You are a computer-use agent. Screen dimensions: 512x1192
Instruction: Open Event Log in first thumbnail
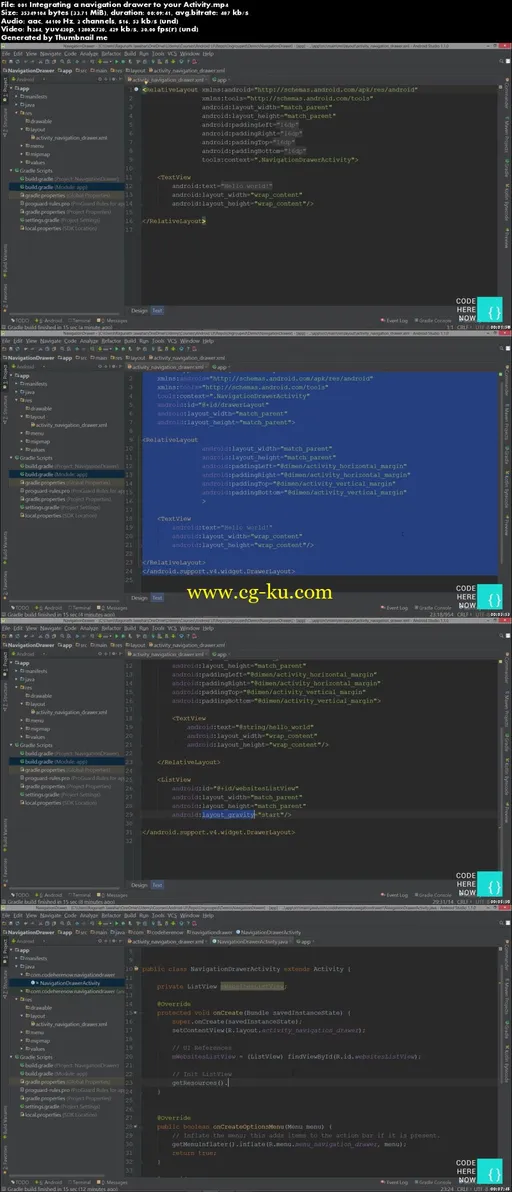pyautogui.click(x=395, y=321)
